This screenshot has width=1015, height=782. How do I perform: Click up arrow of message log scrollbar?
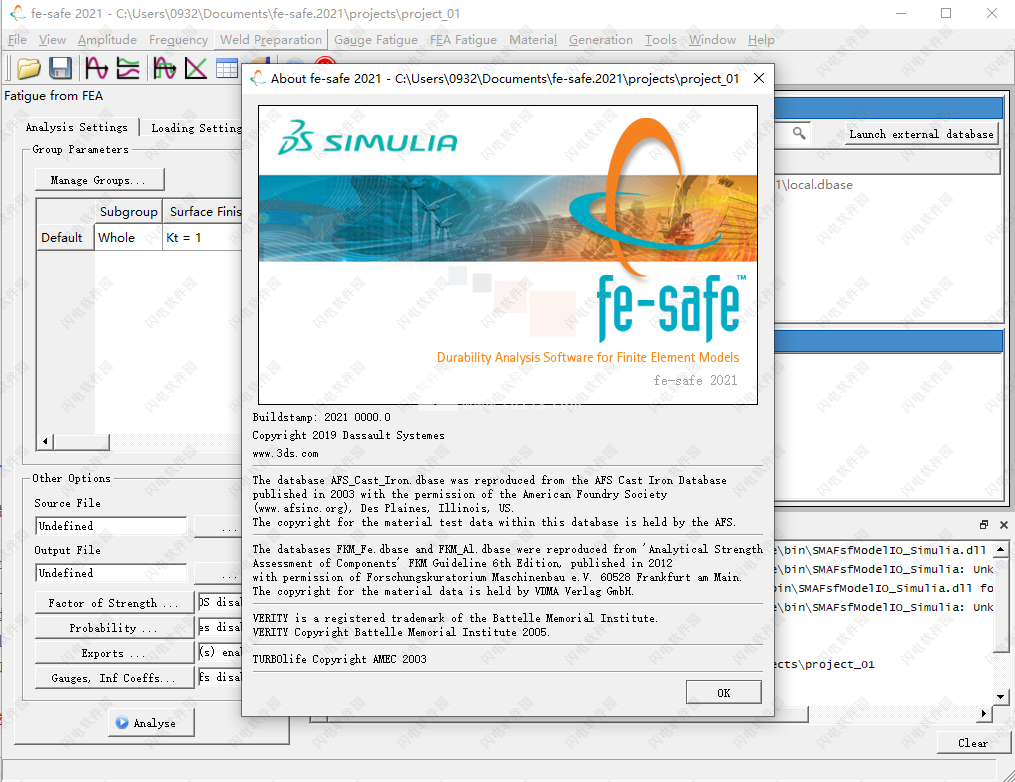(1001, 550)
